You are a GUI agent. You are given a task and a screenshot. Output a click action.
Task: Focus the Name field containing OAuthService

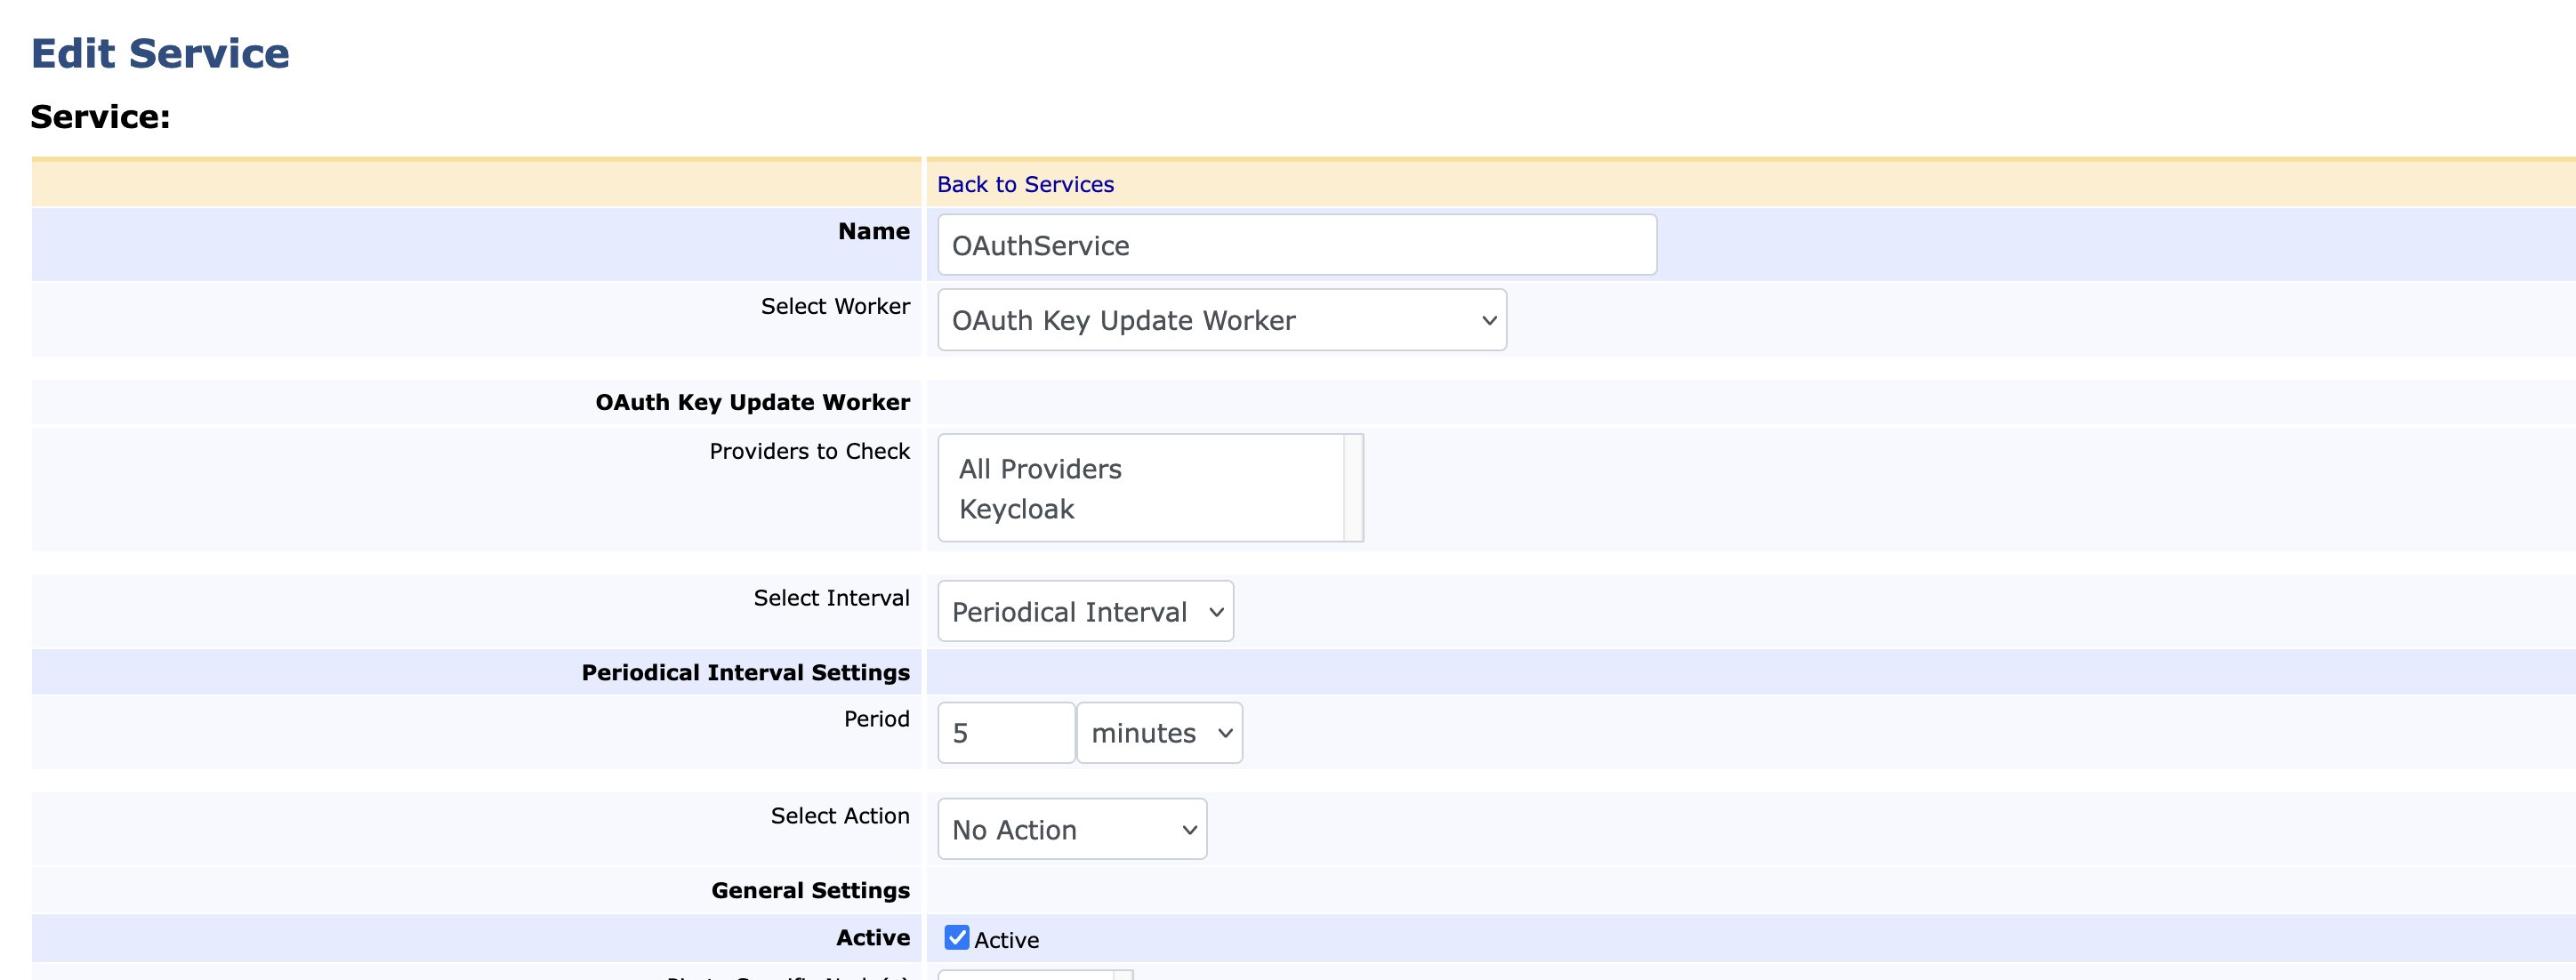[1296, 245]
